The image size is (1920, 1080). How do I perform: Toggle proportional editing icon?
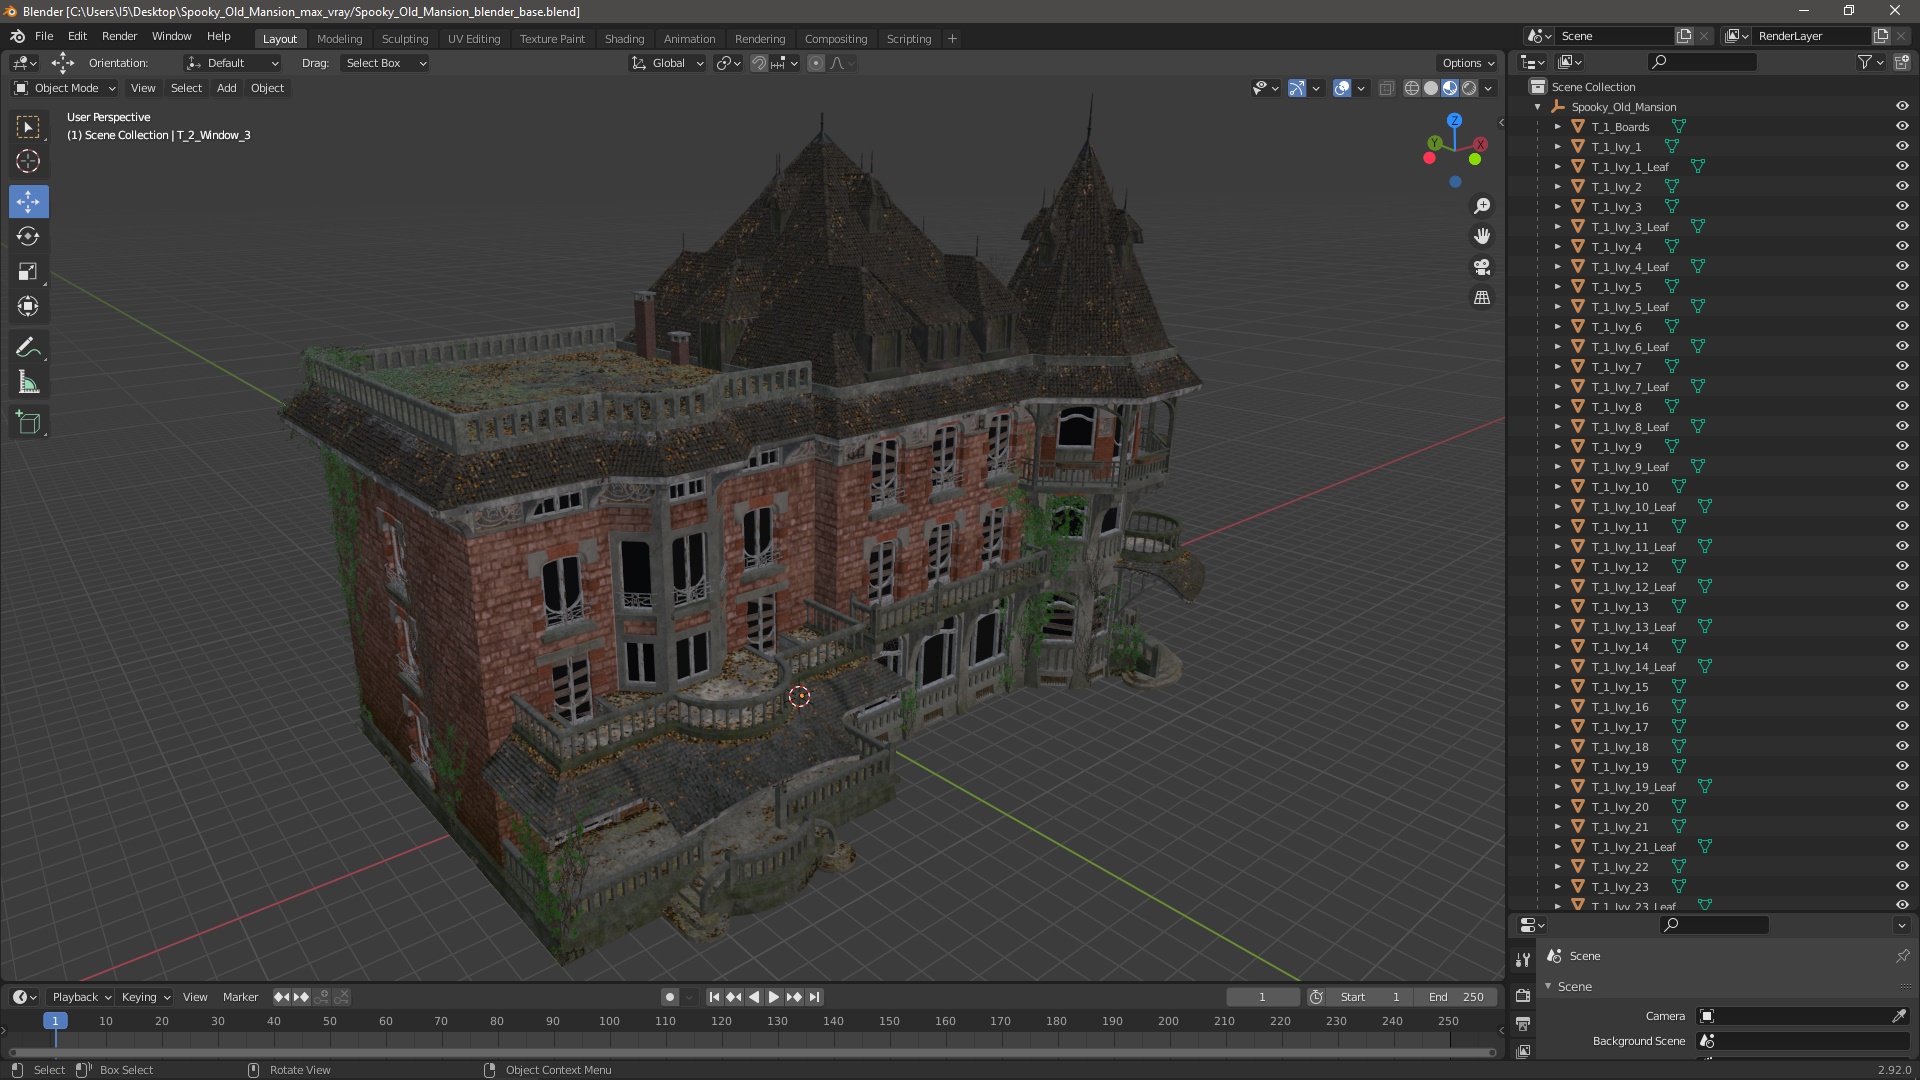816,63
